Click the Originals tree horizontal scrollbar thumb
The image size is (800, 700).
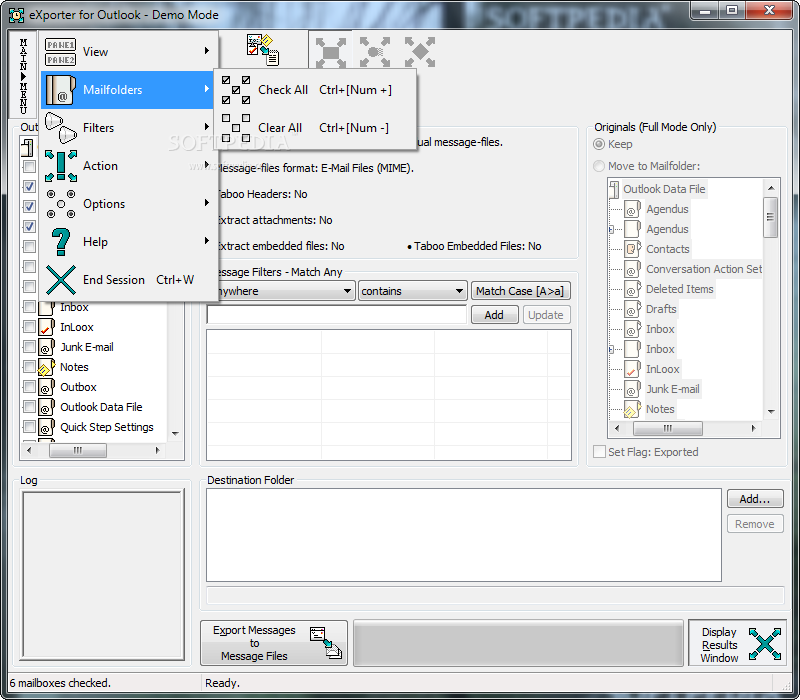click(667, 428)
